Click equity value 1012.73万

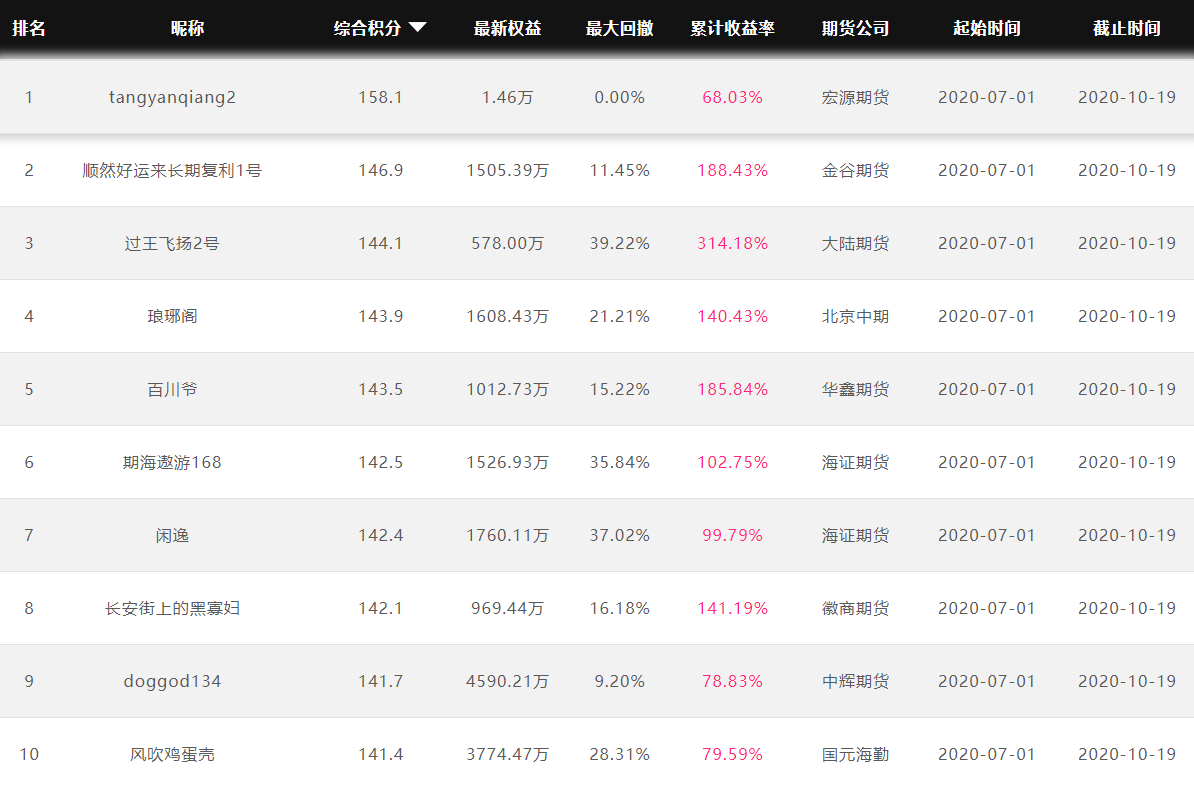point(507,389)
